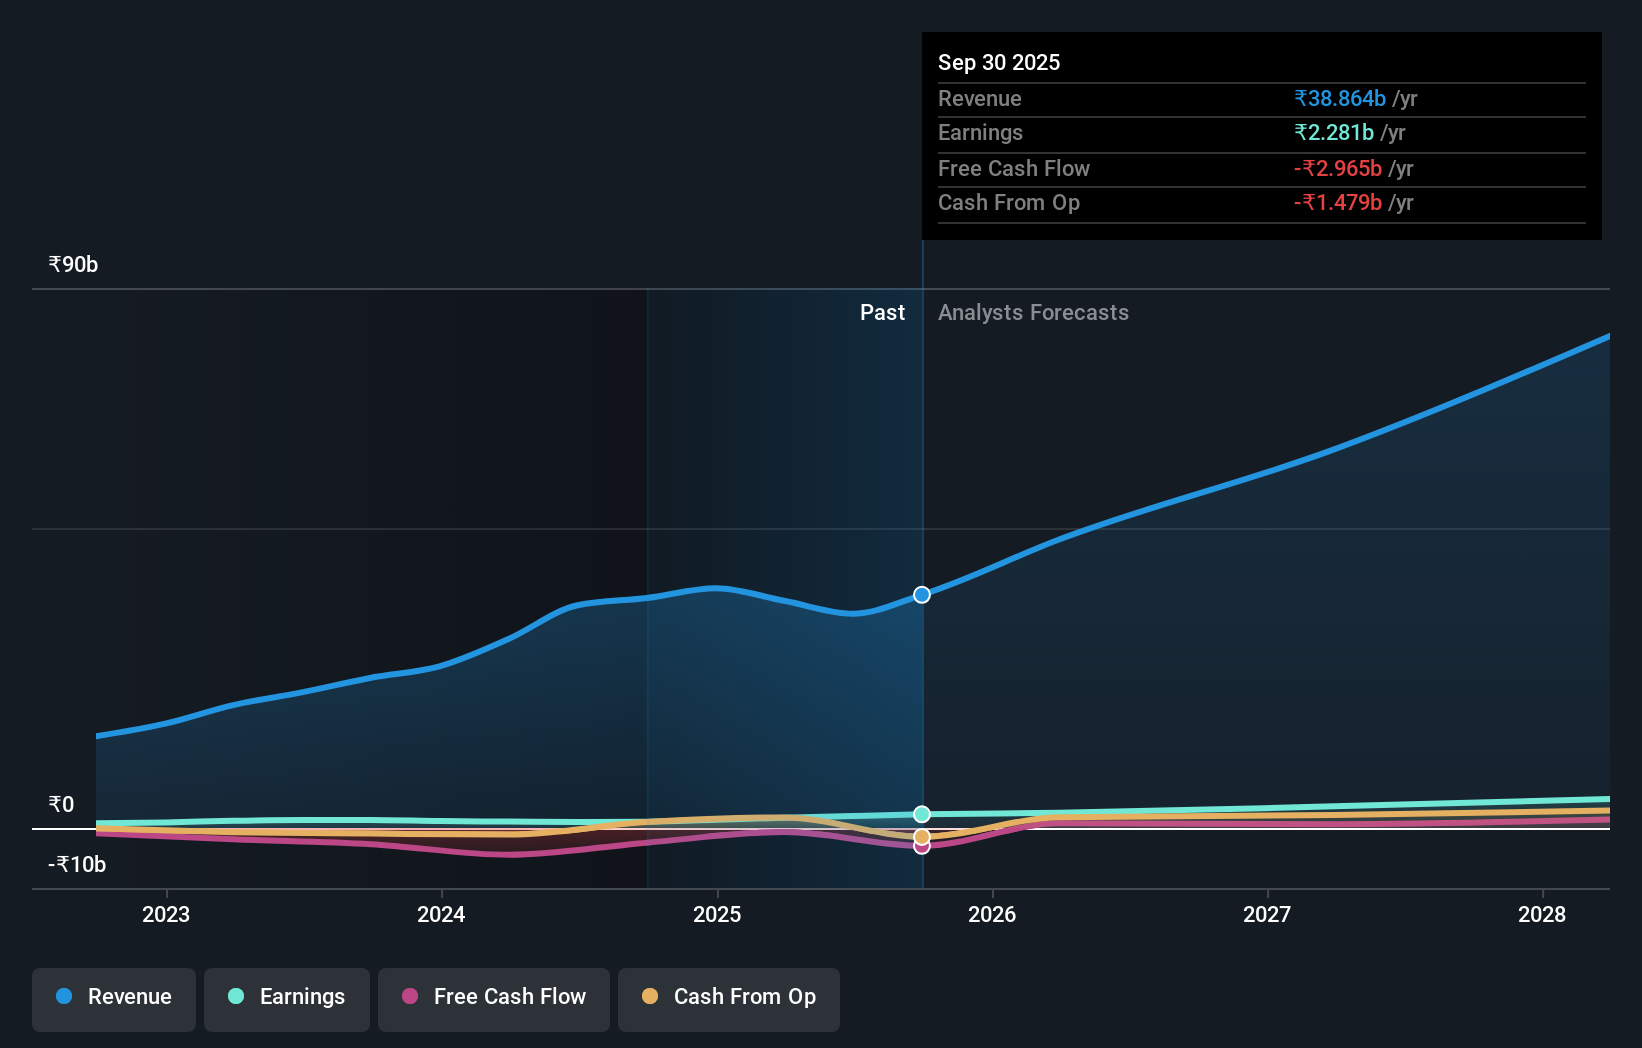Click the pink Free Cash Flow legend dot
The image size is (1642, 1048).
click(410, 997)
